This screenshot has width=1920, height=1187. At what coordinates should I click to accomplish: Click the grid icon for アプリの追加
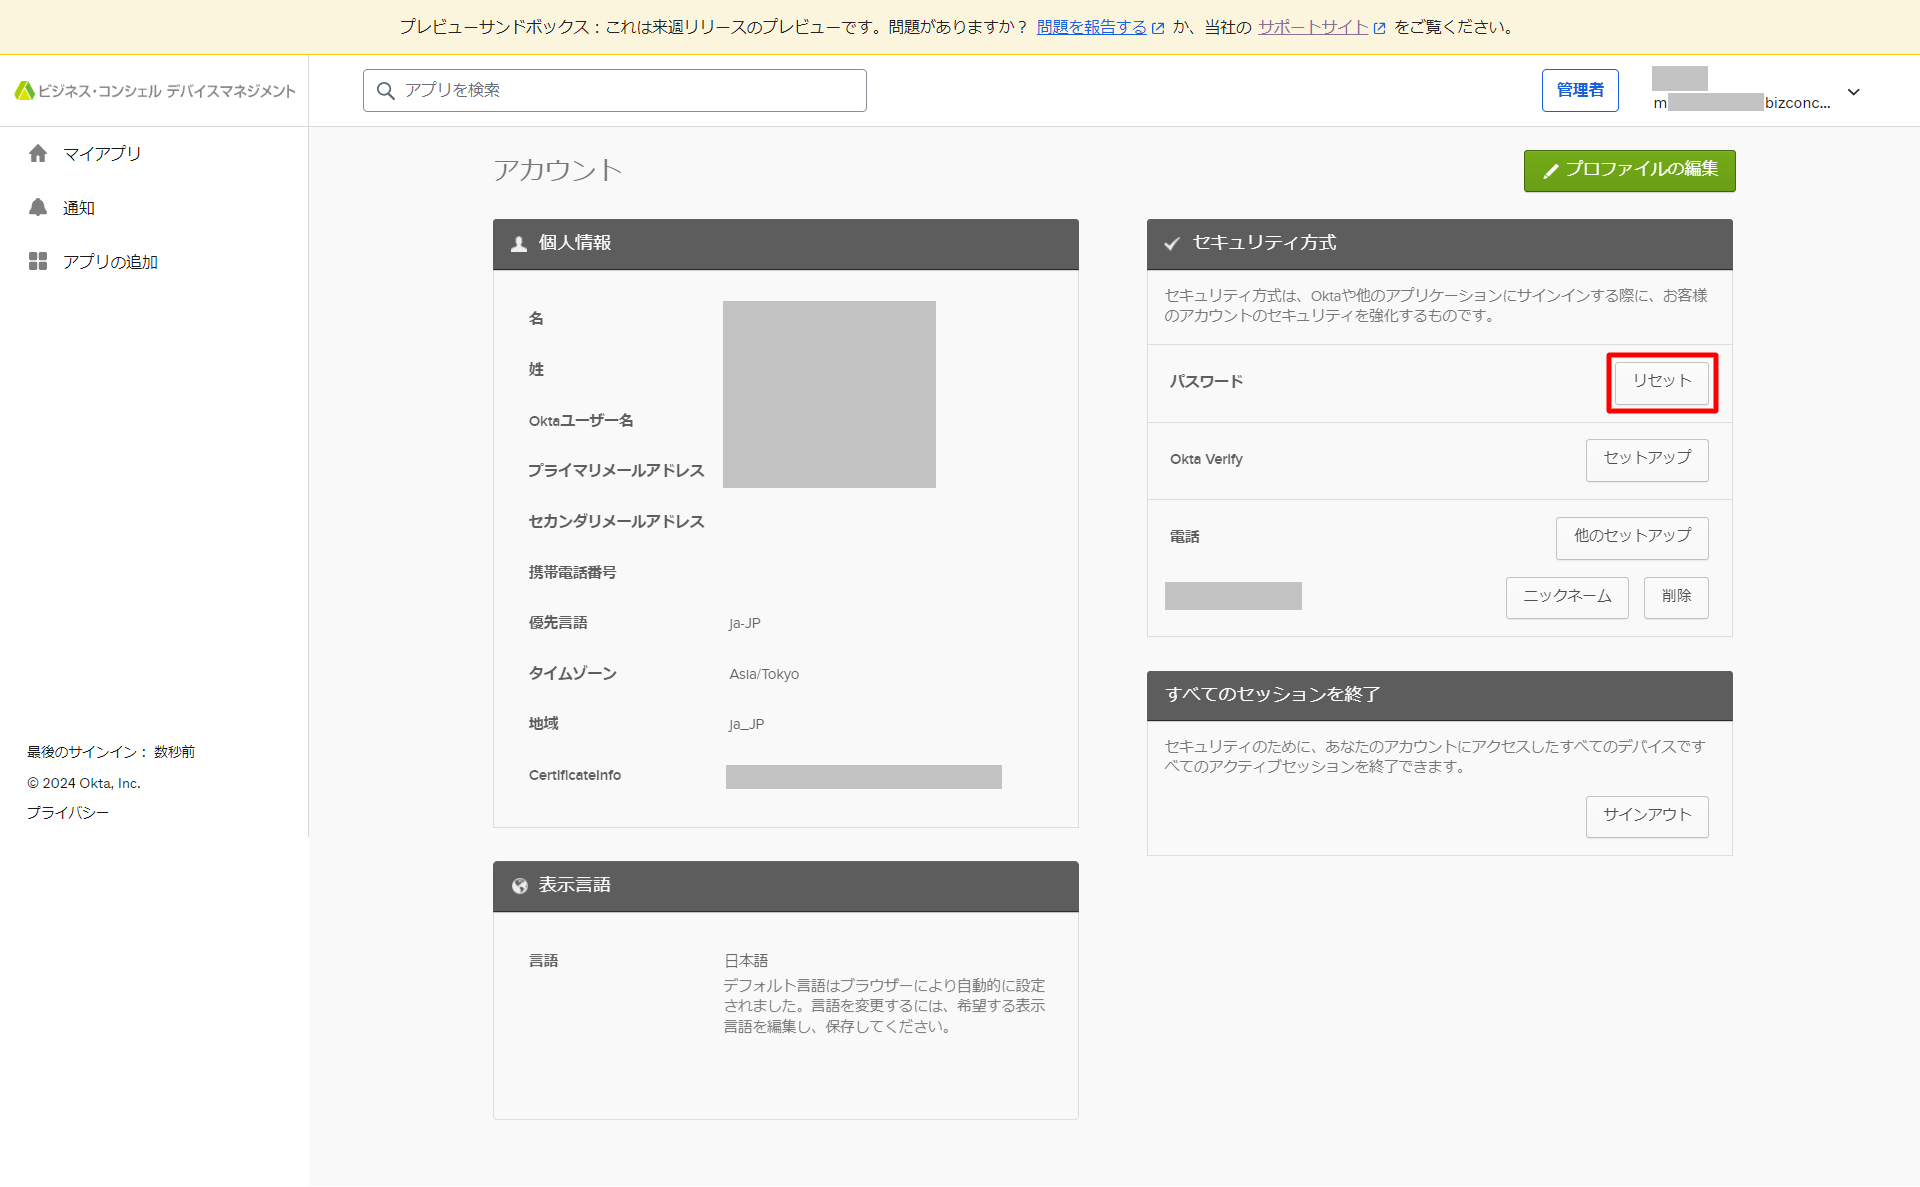(x=38, y=261)
